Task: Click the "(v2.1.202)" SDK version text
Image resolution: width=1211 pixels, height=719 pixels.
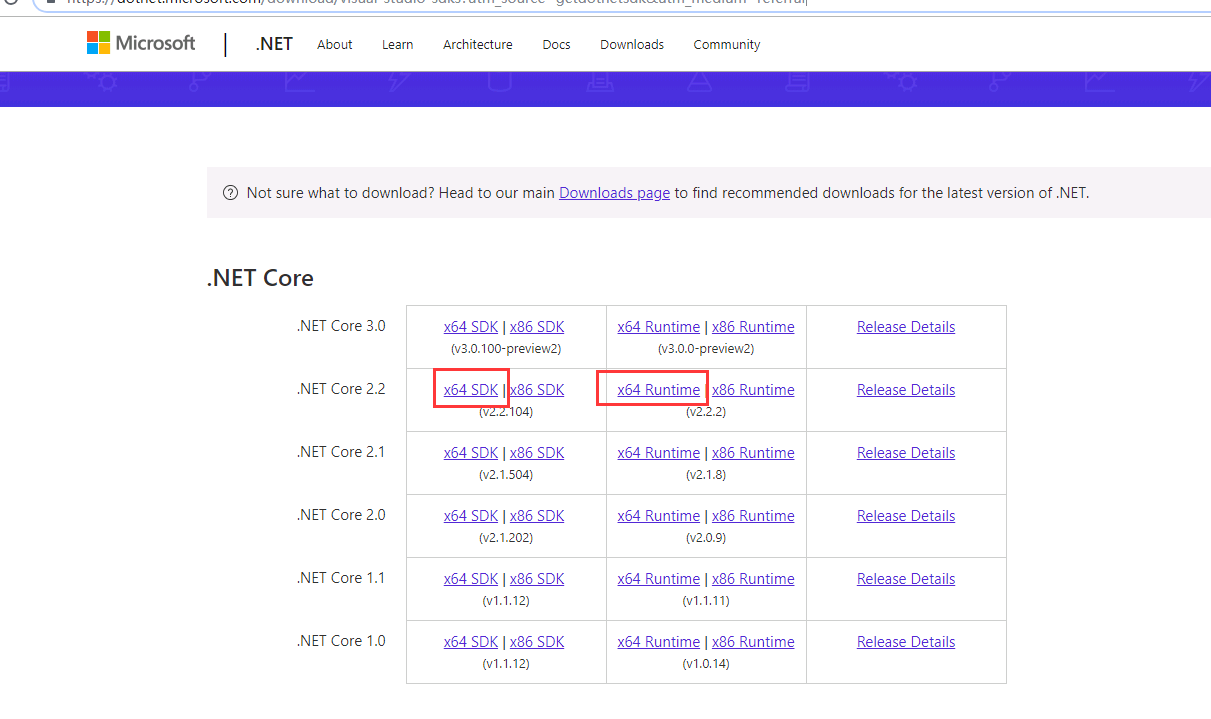Action: (x=506, y=538)
